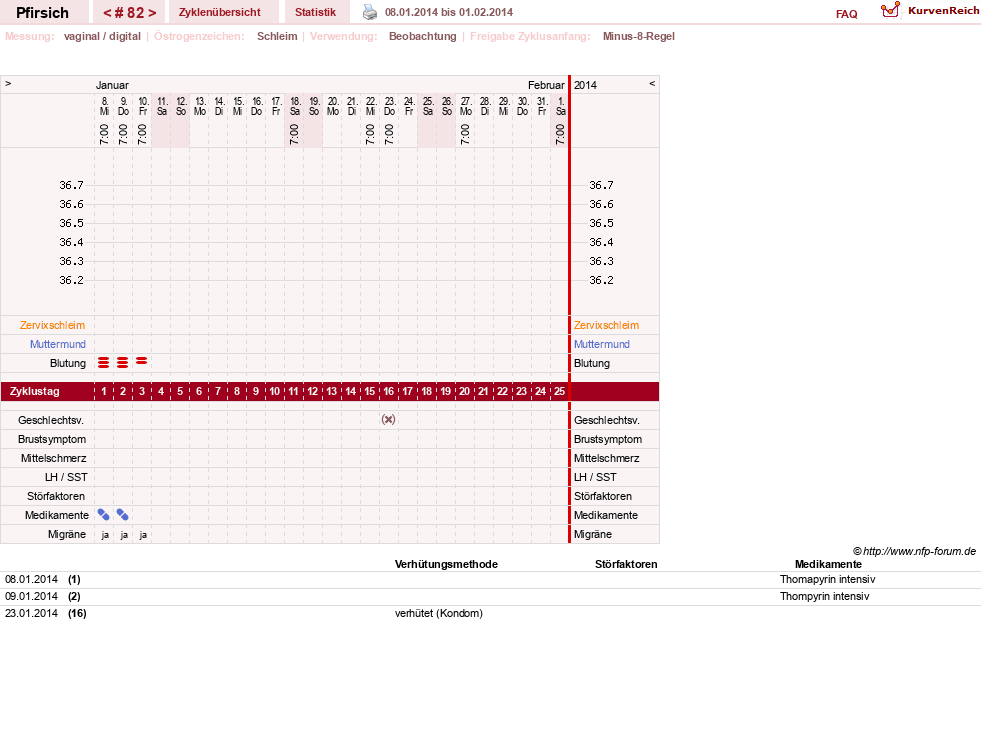Viewport: 981px width, 743px height.
Task: Click the bleeding marker on cycle day 1
Action: pyautogui.click(x=104, y=363)
